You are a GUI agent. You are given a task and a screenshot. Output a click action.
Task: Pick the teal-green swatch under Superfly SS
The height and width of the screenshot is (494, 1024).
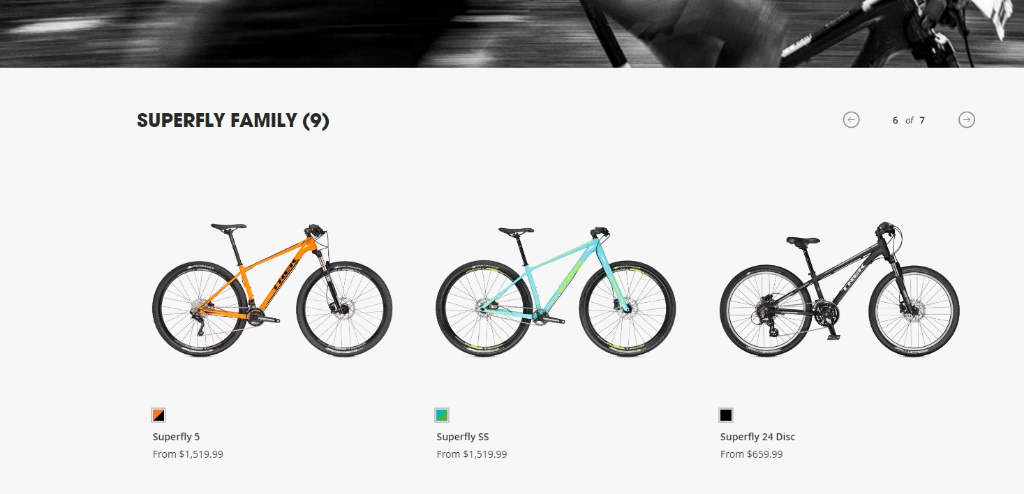[441, 415]
